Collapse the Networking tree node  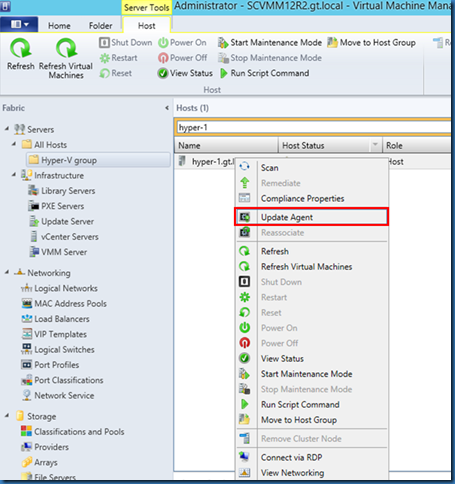(7, 272)
